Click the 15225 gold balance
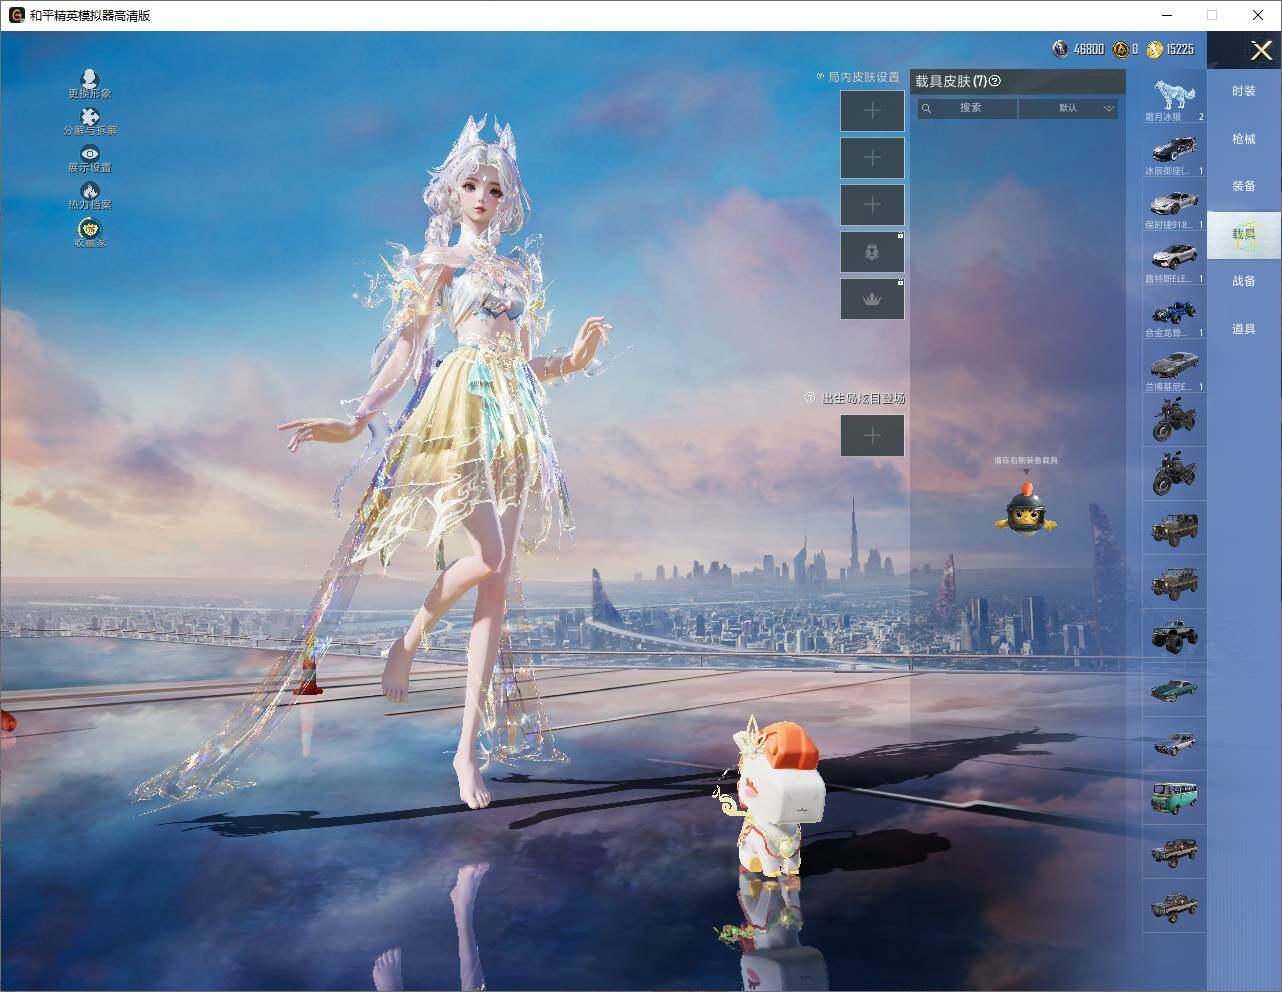1282x992 pixels. [x=1180, y=49]
